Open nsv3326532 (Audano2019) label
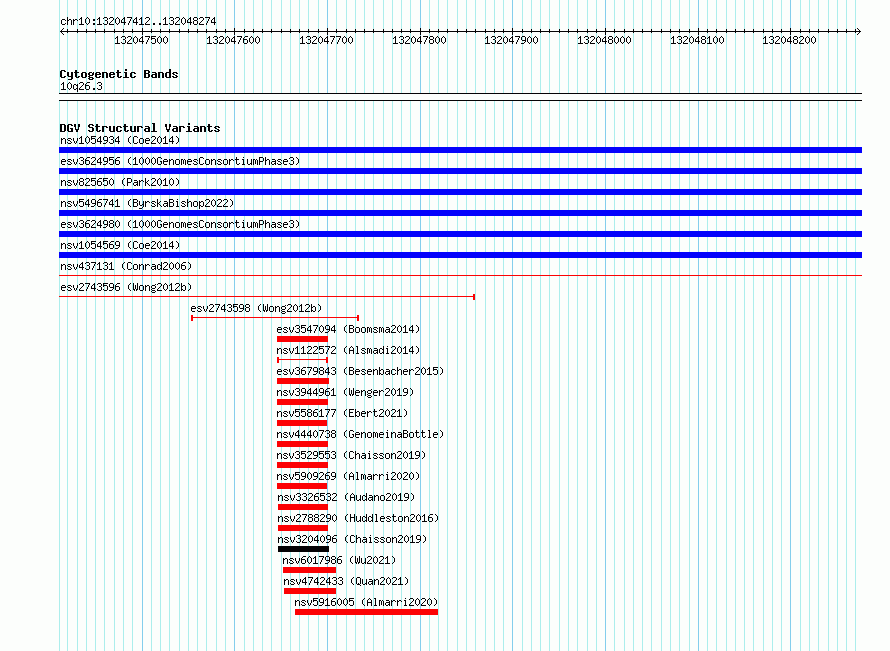Image resolution: width=890 pixels, height=651 pixels. (346, 497)
